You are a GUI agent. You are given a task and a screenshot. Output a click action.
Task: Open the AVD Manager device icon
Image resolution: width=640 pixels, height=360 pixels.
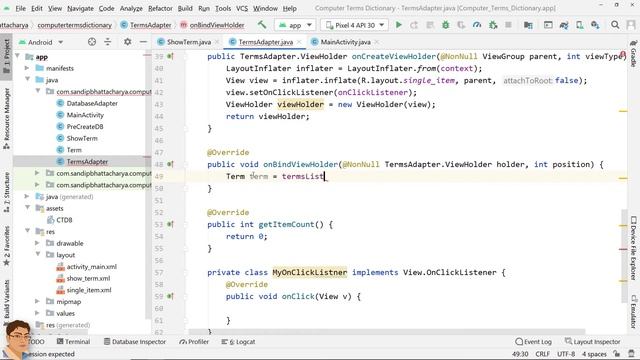tap(580, 25)
